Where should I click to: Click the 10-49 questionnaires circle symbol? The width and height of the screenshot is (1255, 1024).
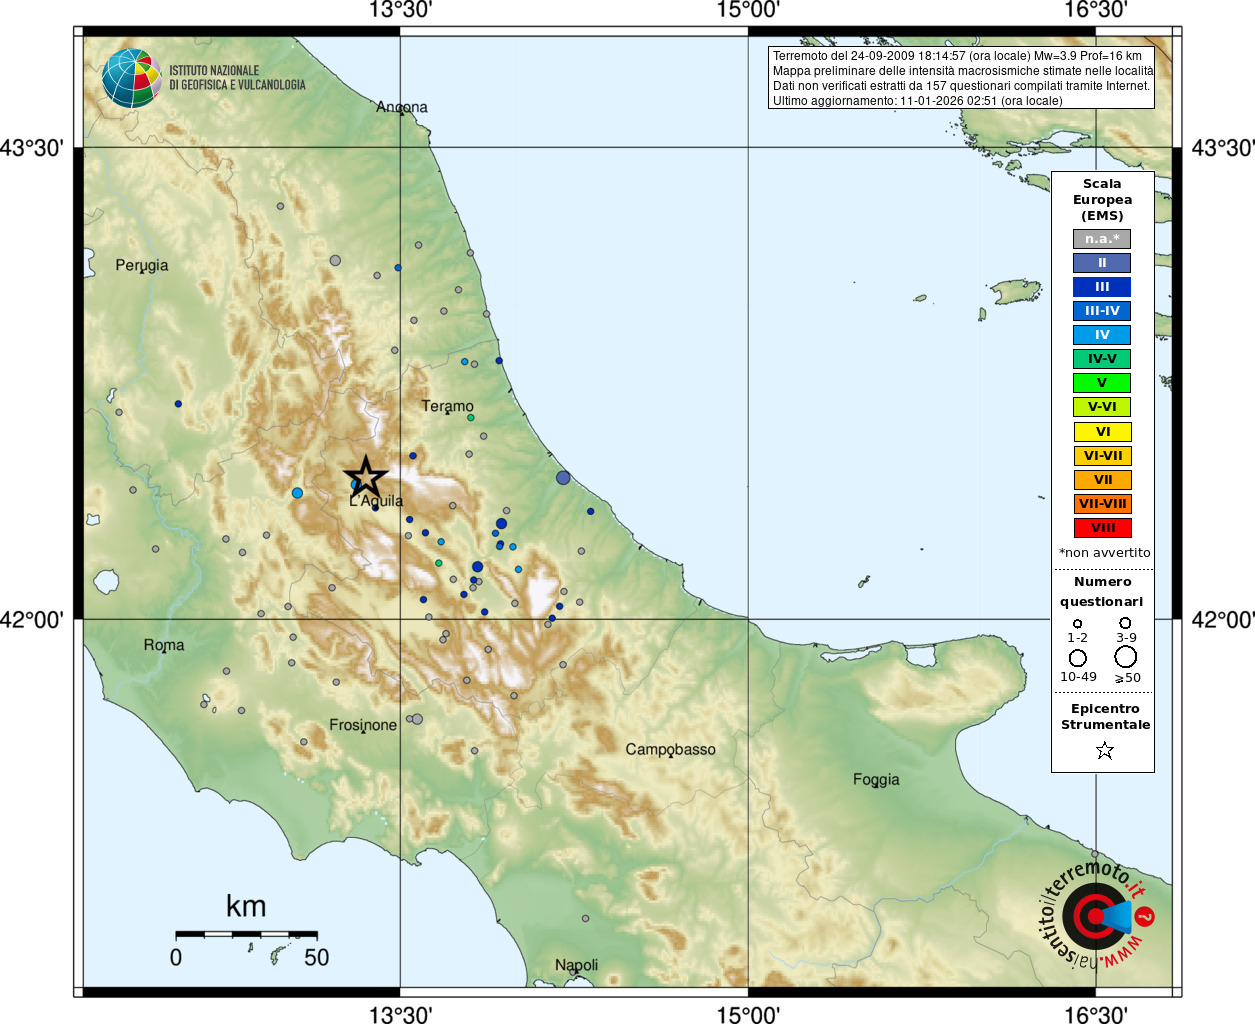[1077, 658]
